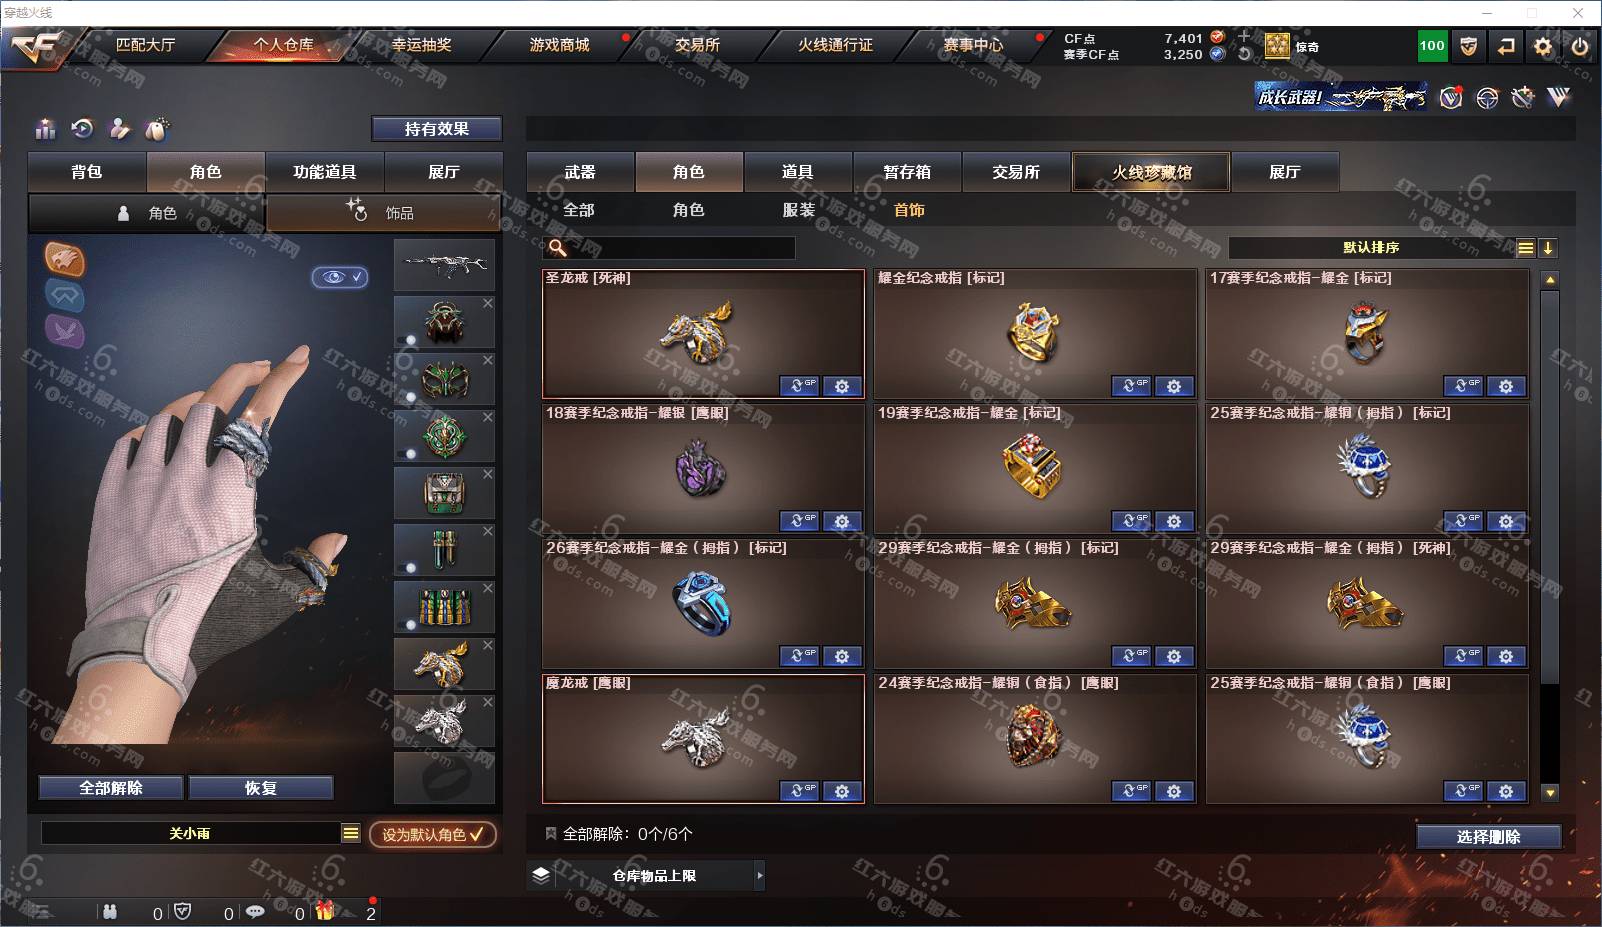Switch to the 火线珍藏馆 tab
The image size is (1602, 927).
coord(1151,172)
